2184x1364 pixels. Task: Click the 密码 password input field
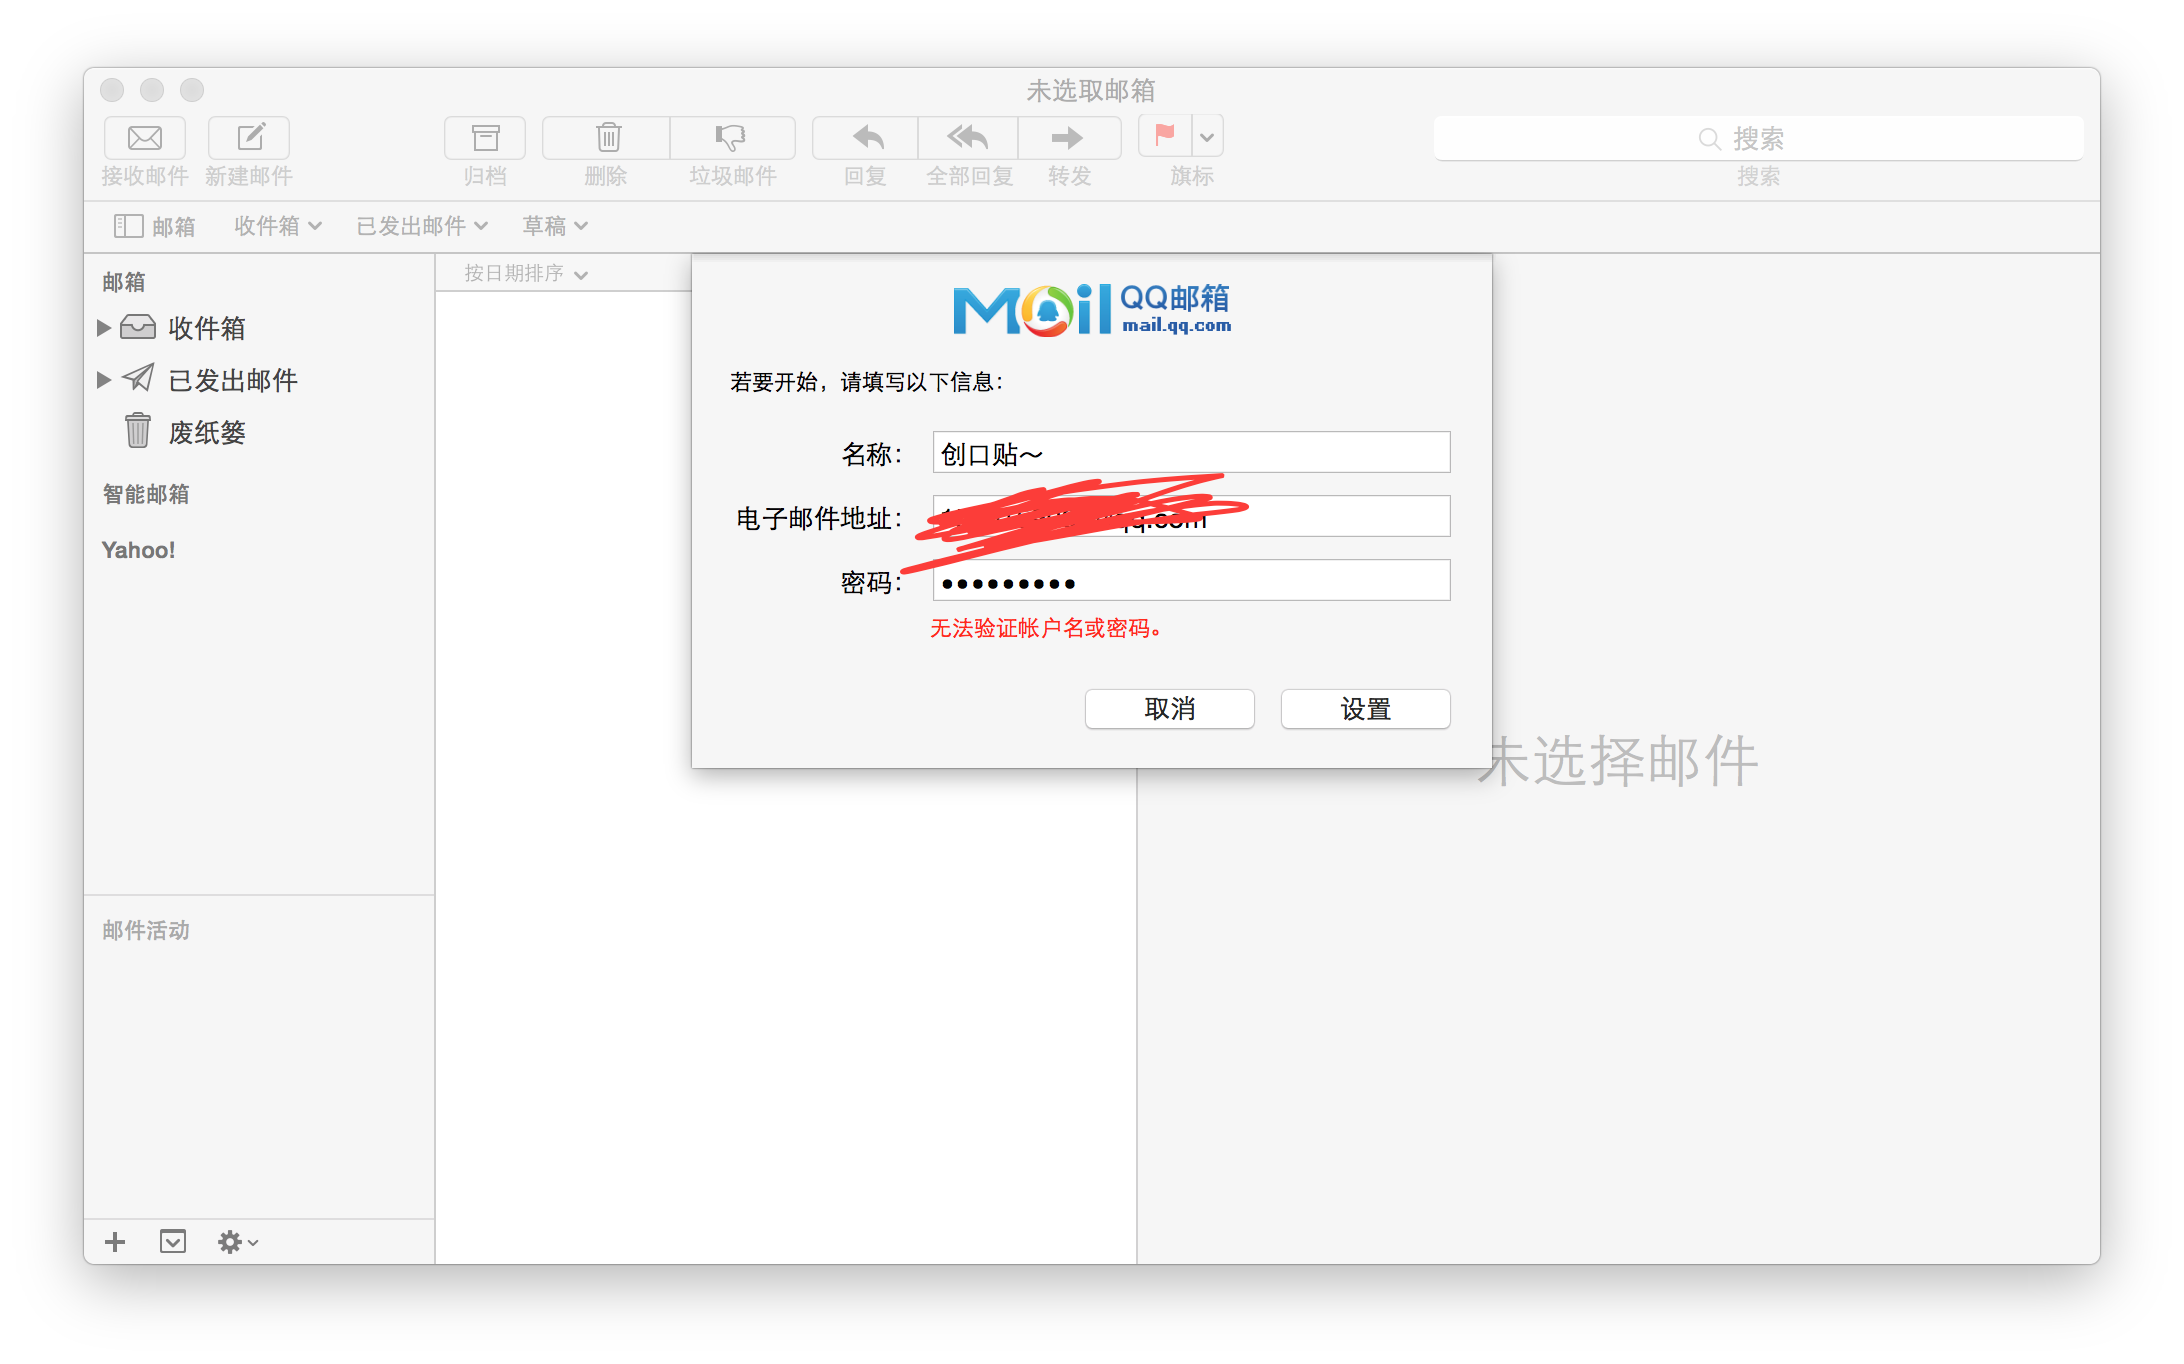(1190, 580)
